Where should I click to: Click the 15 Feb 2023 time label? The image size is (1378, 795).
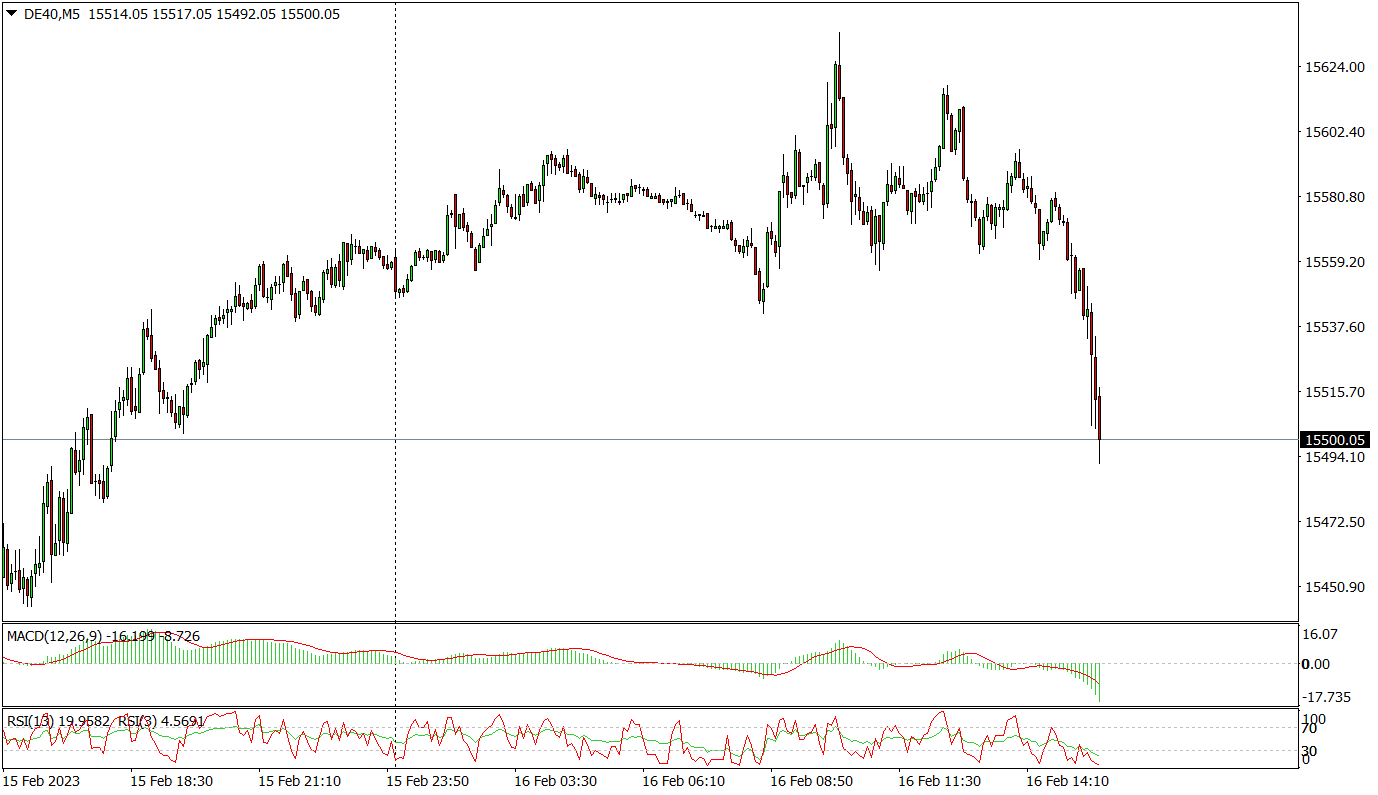pos(41,781)
